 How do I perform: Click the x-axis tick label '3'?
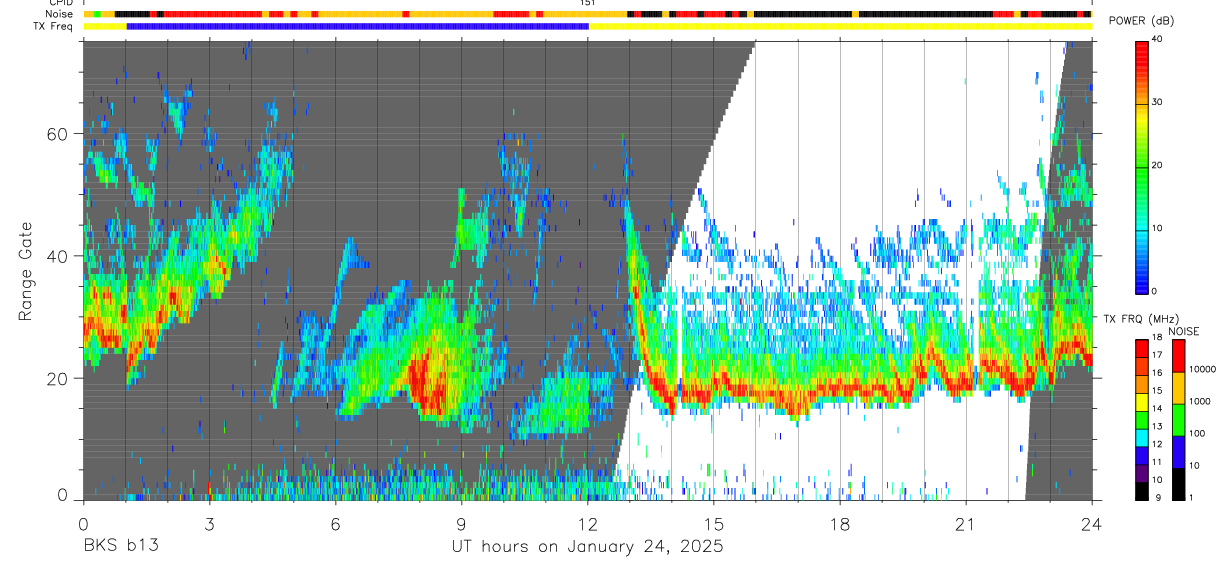coord(209,523)
